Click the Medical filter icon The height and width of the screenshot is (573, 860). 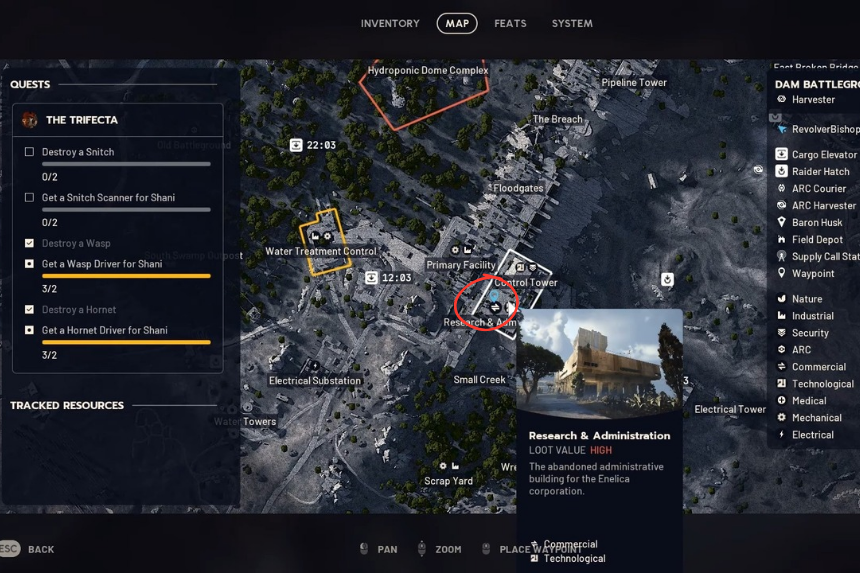[x=782, y=400]
